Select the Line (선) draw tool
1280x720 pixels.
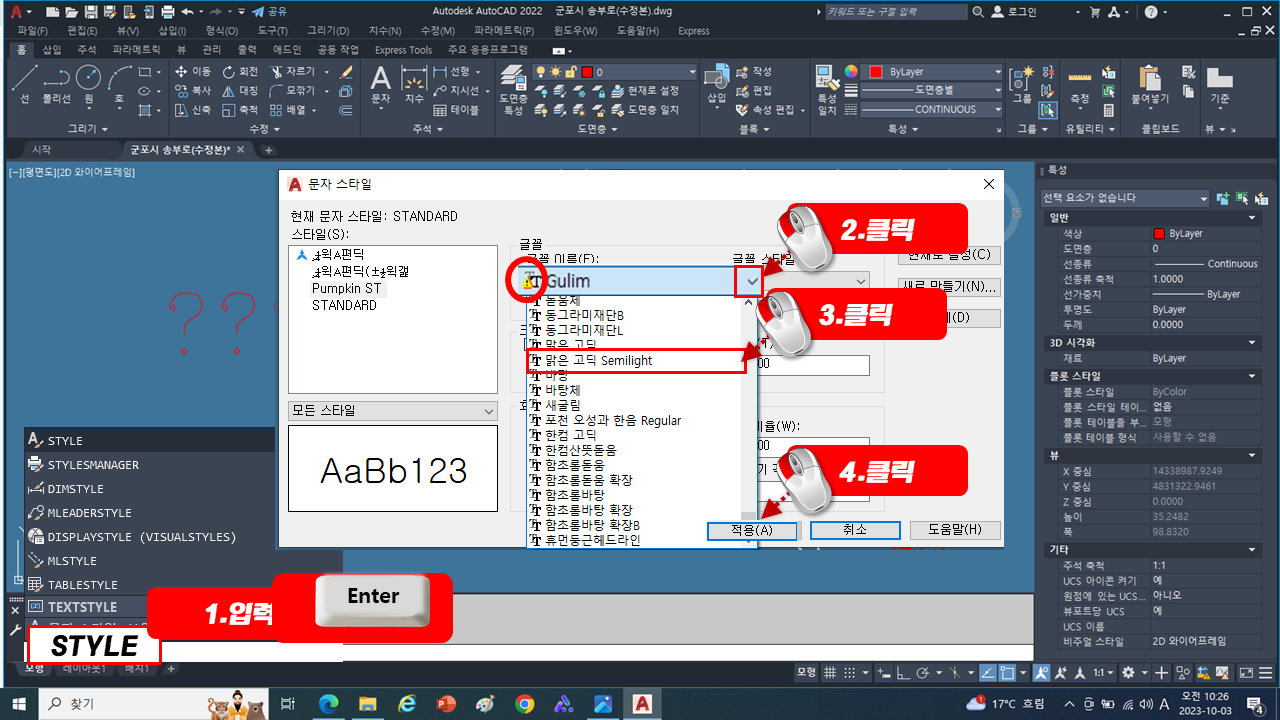click(x=24, y=84)
